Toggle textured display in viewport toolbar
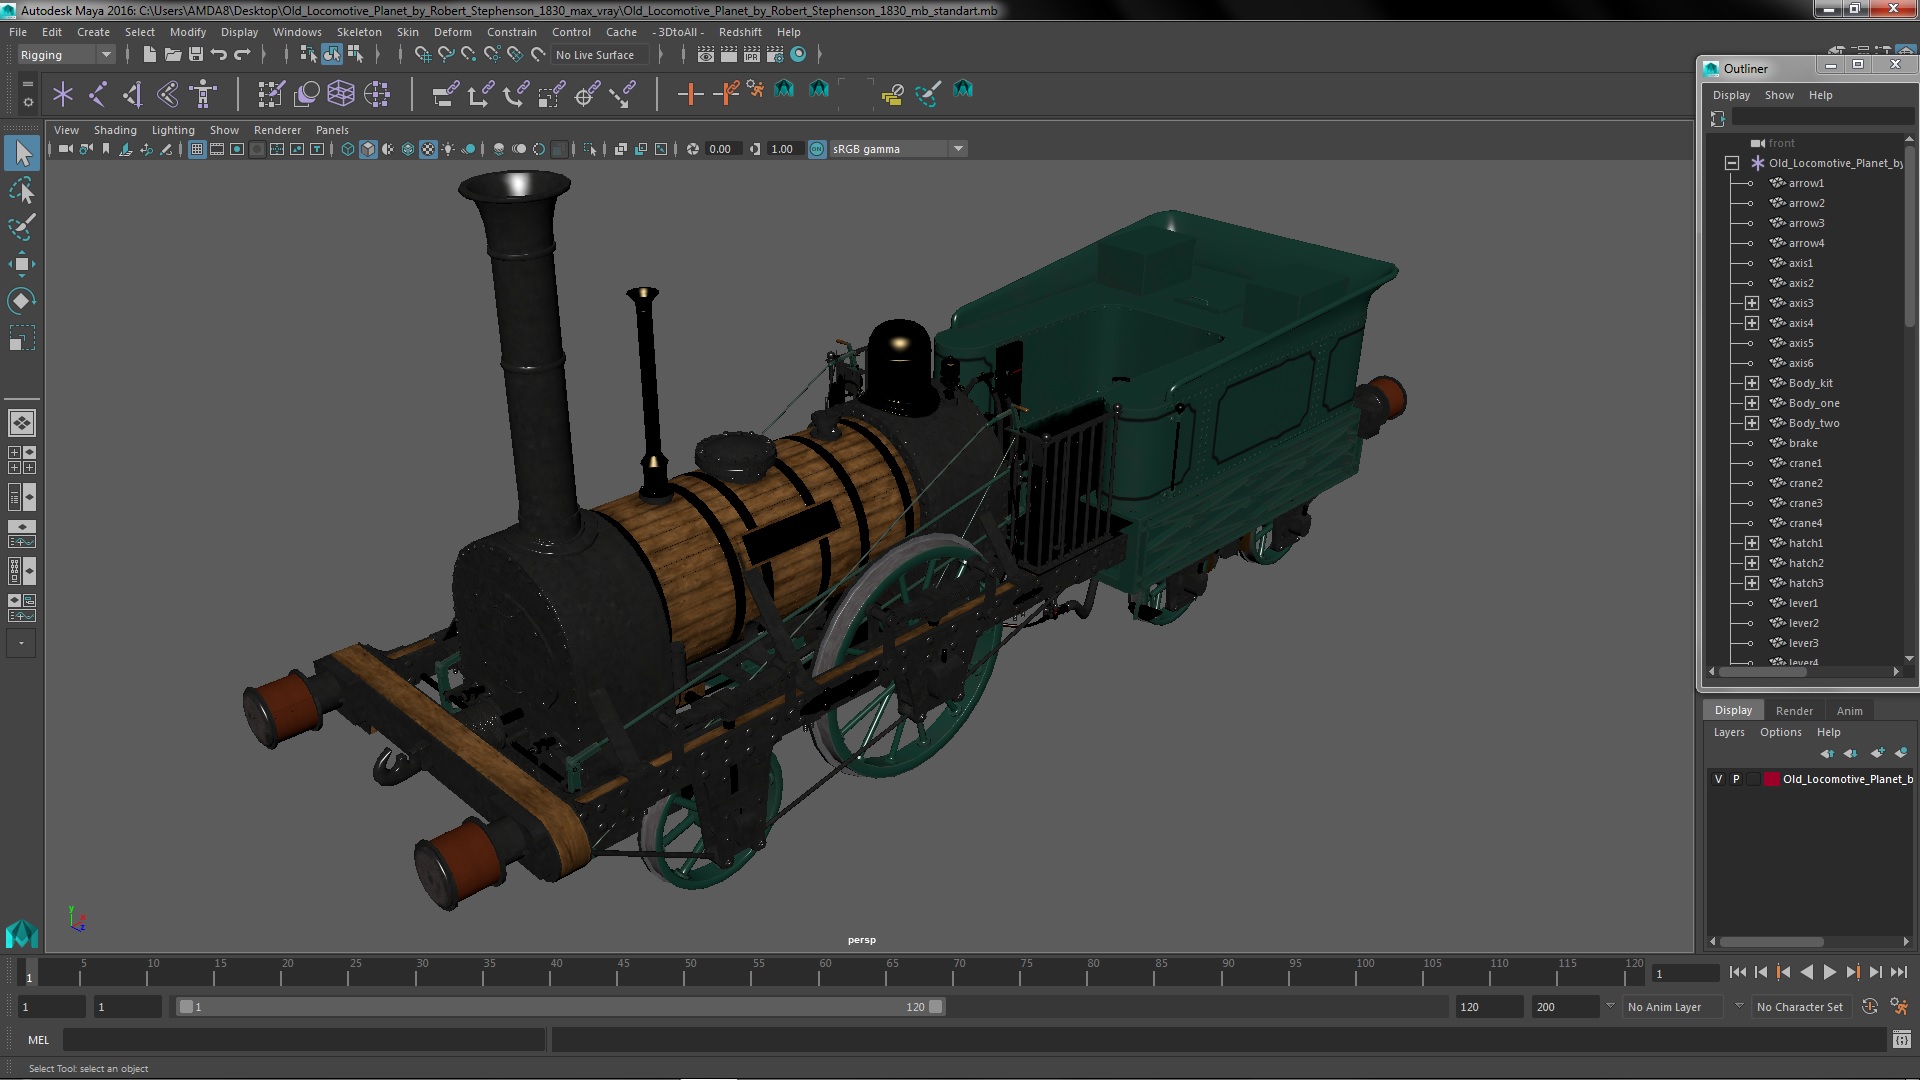 [x=428, y=149]
